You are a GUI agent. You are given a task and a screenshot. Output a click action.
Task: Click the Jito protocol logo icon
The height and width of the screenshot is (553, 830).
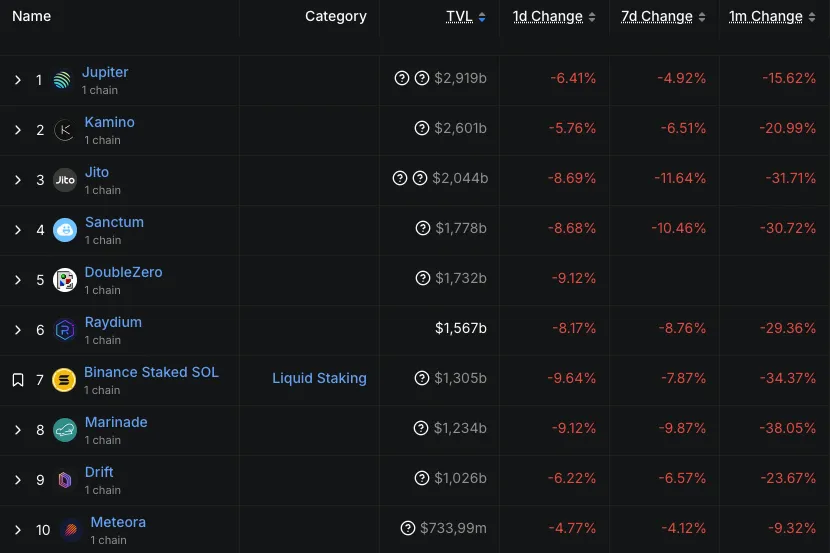[x=64, y=180]
